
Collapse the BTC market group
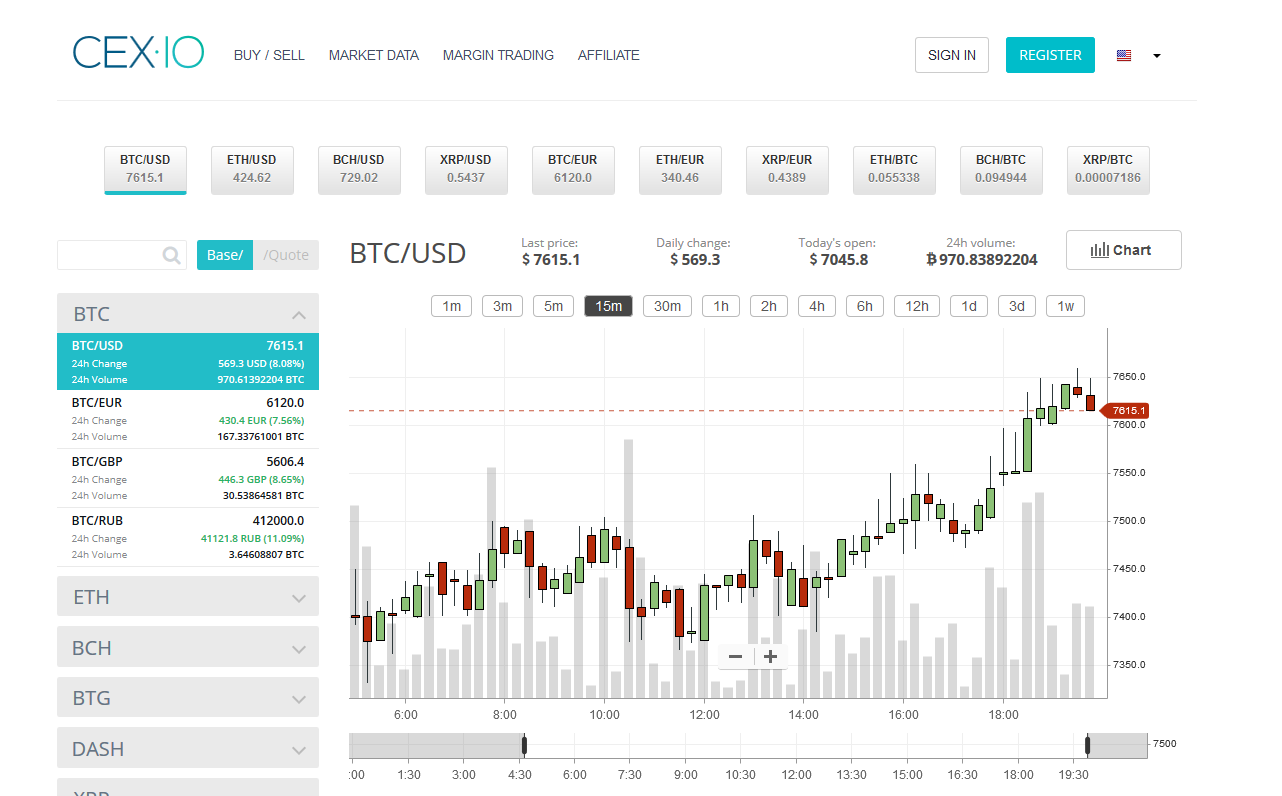pyautogui.click(x=188, y=313)
